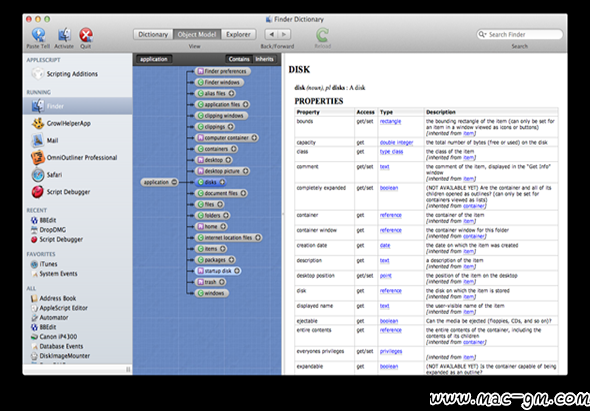Open System Events under Favorites
The width and height of the screenshot is (590, 411).
(54, 274)
